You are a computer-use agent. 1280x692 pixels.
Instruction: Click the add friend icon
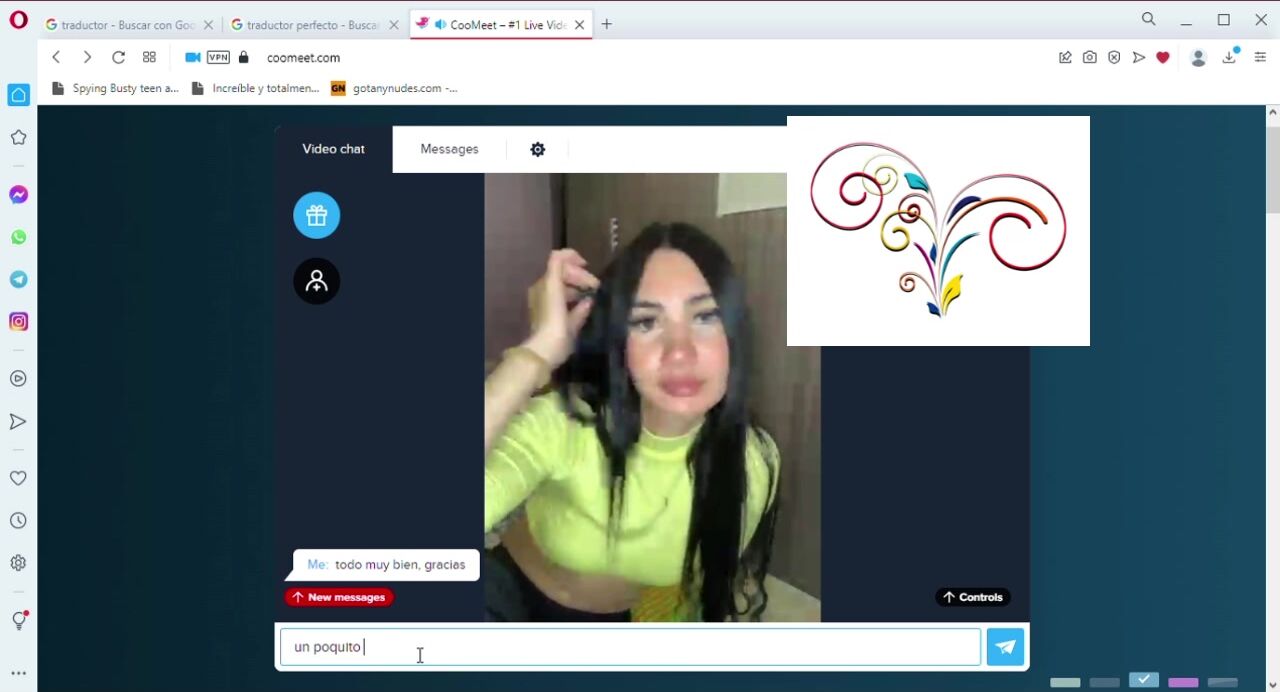point(316,281)
